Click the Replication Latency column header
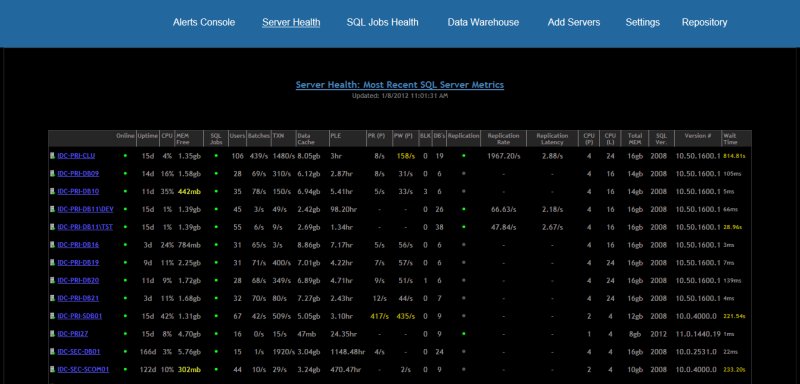The height and width of the screenshot is (384, 800). (x=553, y=139)
